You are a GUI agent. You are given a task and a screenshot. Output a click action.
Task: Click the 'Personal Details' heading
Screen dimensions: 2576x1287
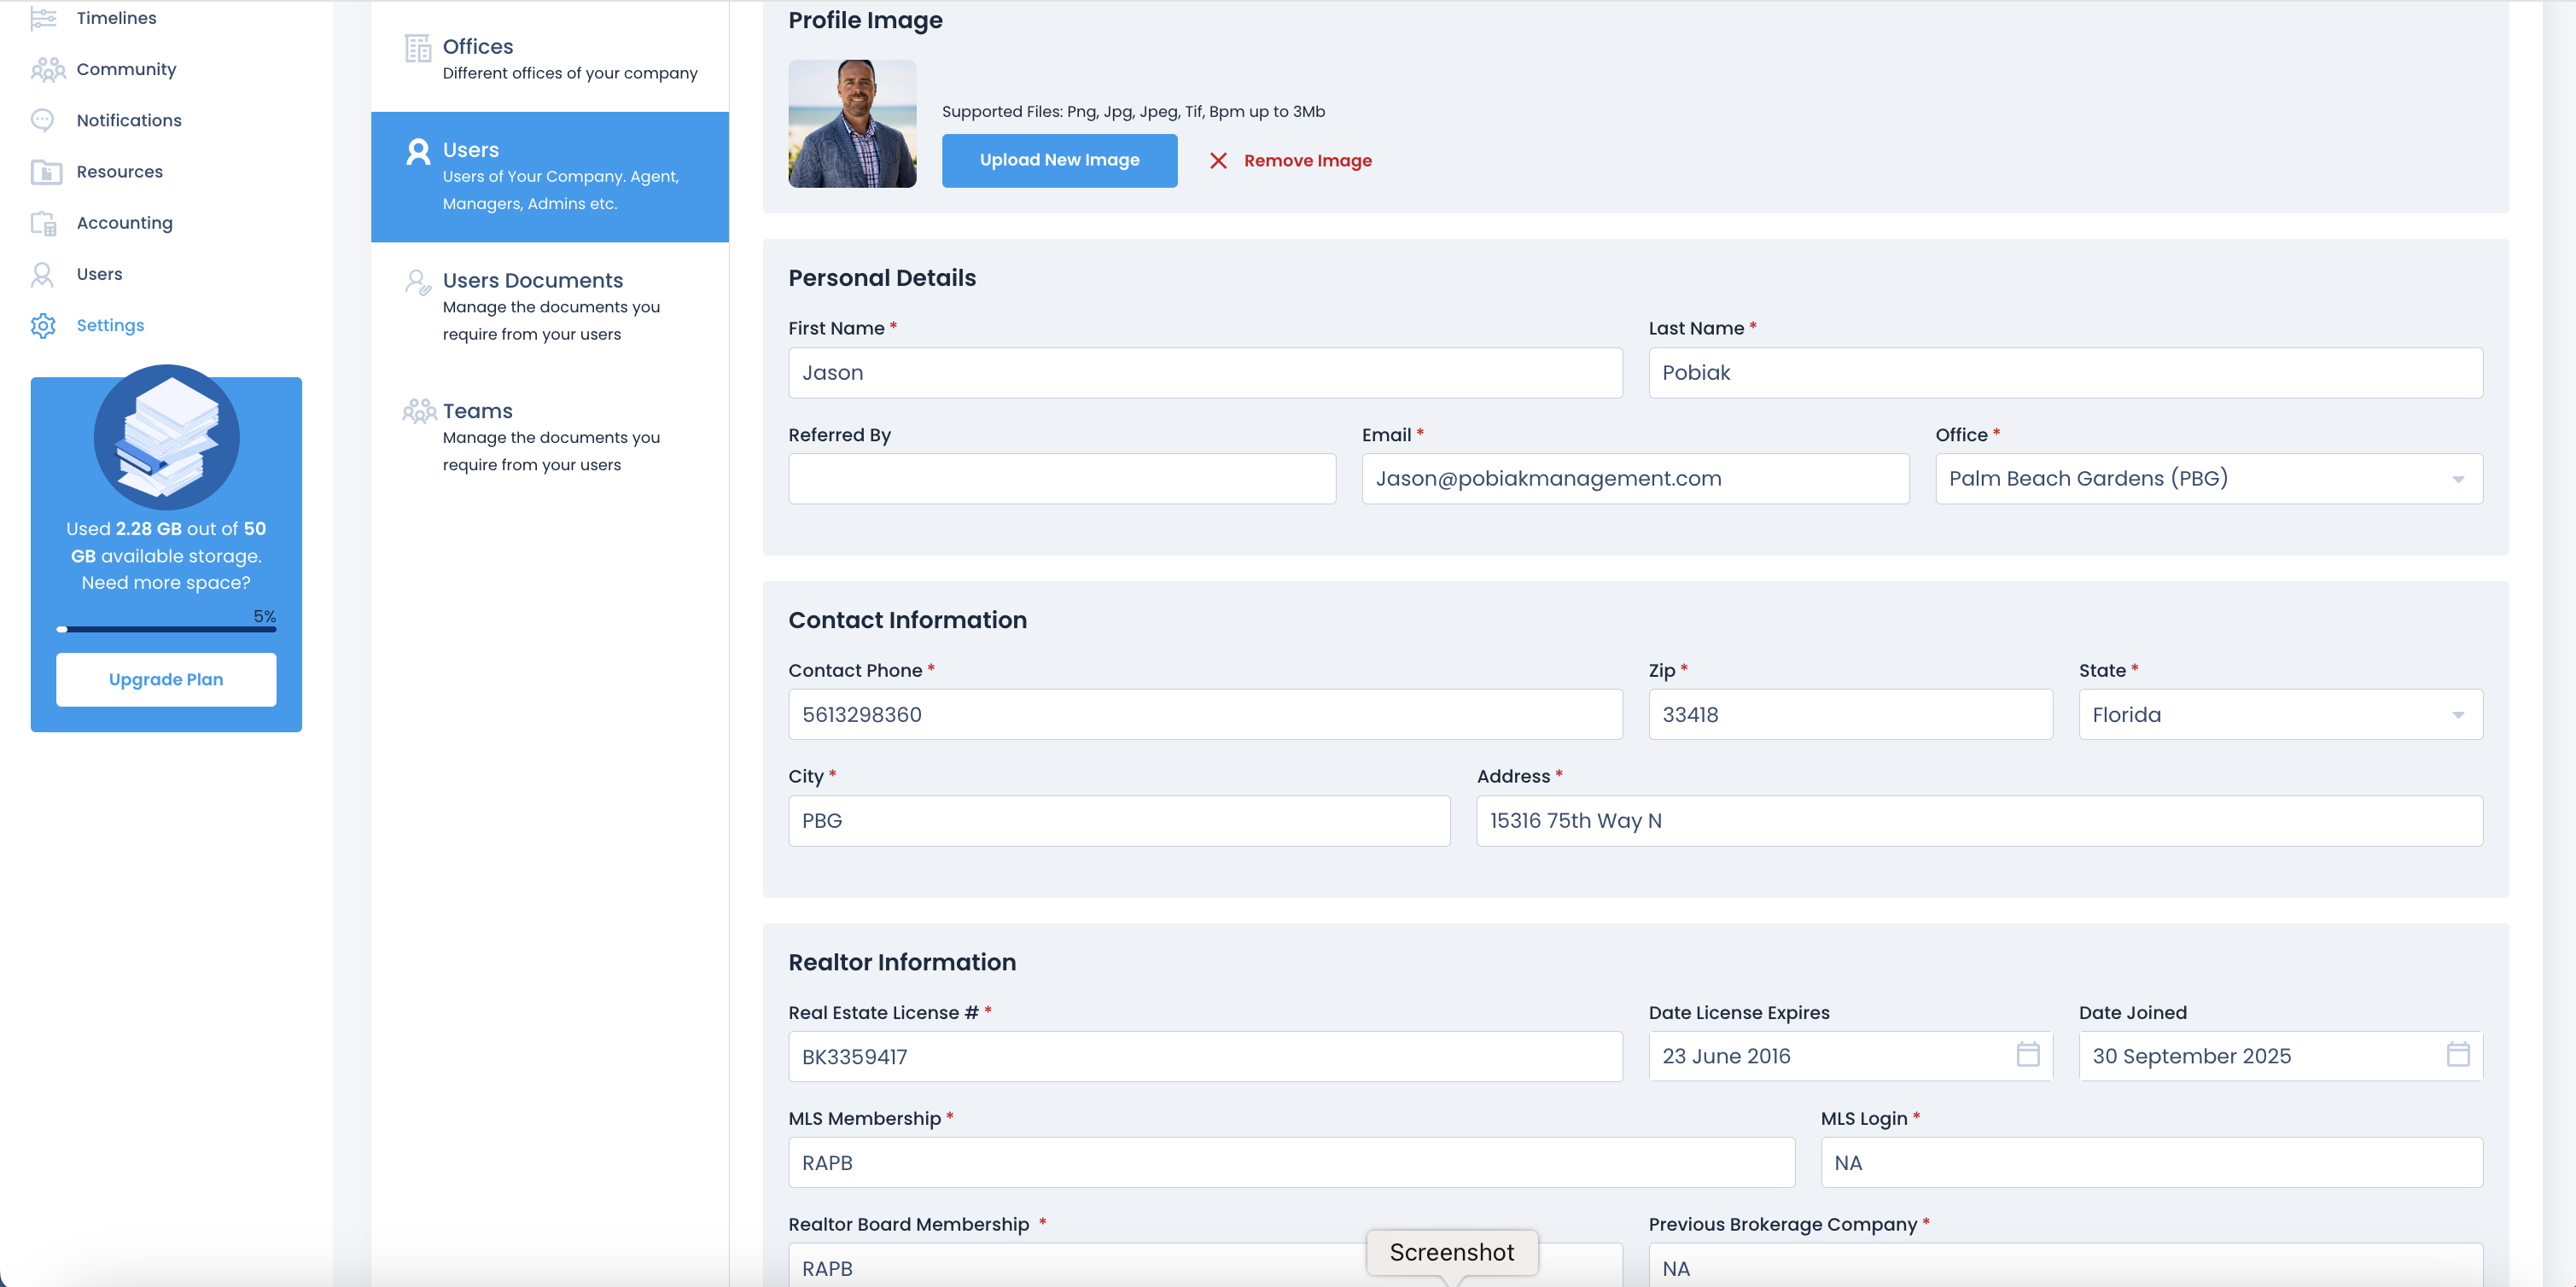click(x=881, y=278)
